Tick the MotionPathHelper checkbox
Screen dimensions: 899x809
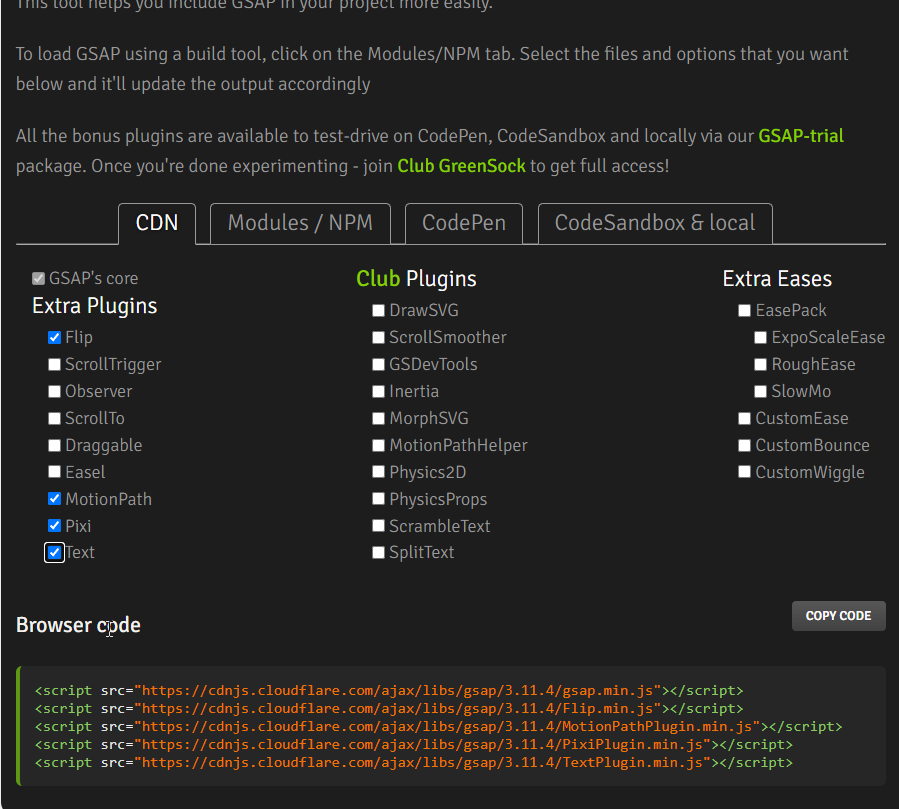coord(378,445)
